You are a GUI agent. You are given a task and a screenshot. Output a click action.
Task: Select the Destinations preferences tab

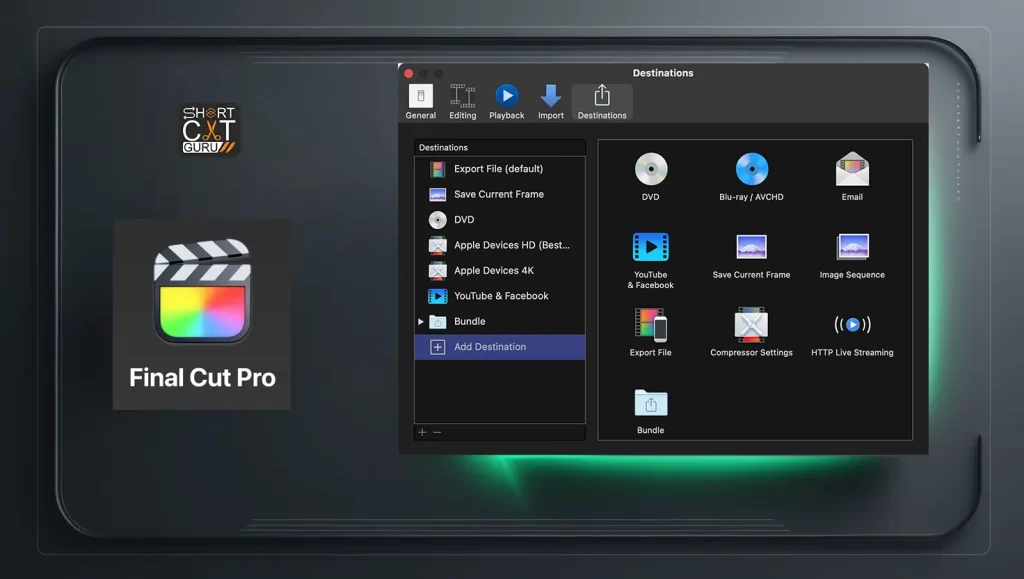[602, 102]
